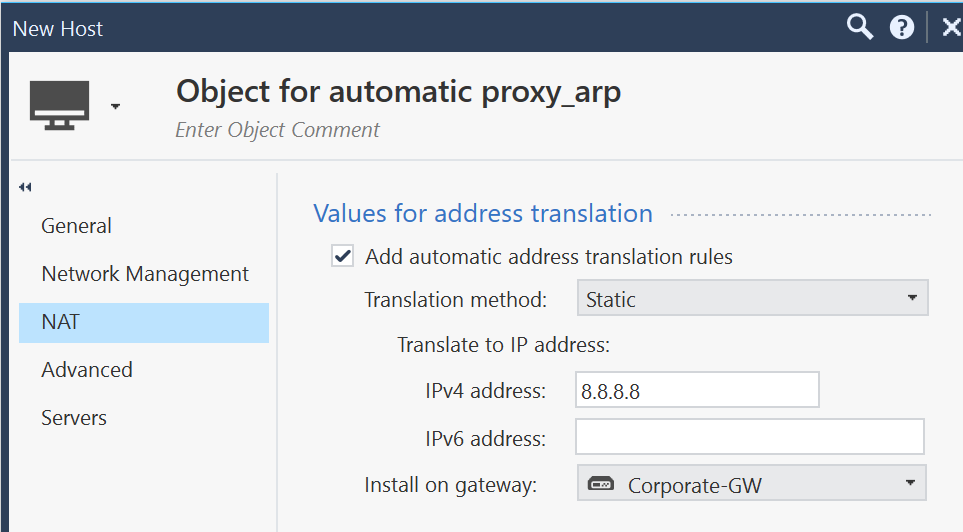Click the New Host window title text
Viewport: 963px width, 532px height.
pyautogui.click(x=58, y=29)
